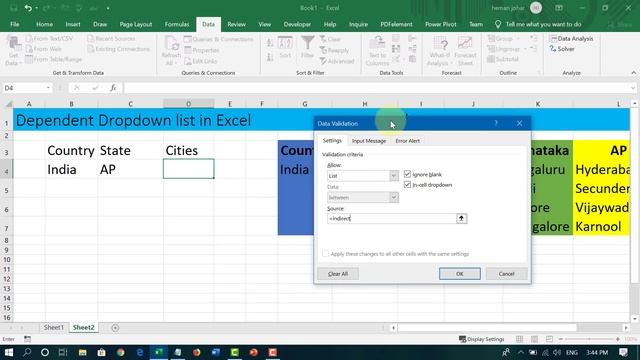This screenshot has width=640, height=360.
Task: Click the vertical scrollbar down arrow
Action: 634,318
